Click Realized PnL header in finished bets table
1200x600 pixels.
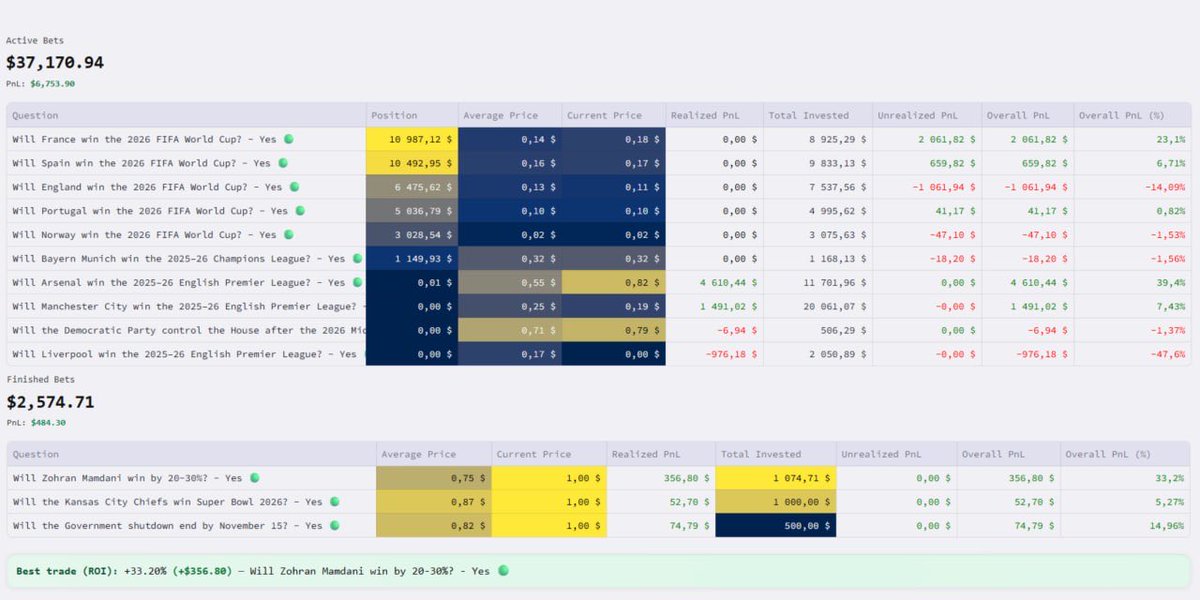pos(660,454)
